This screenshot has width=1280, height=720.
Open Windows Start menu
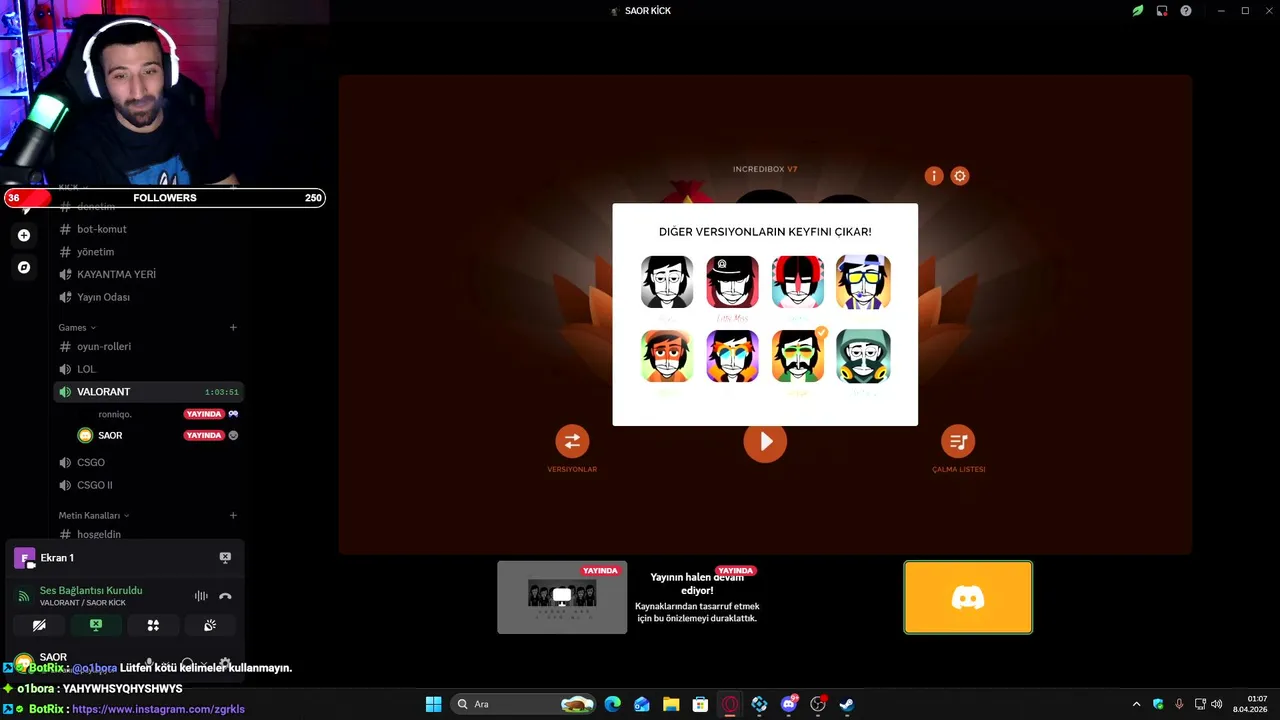click(433, 704)
